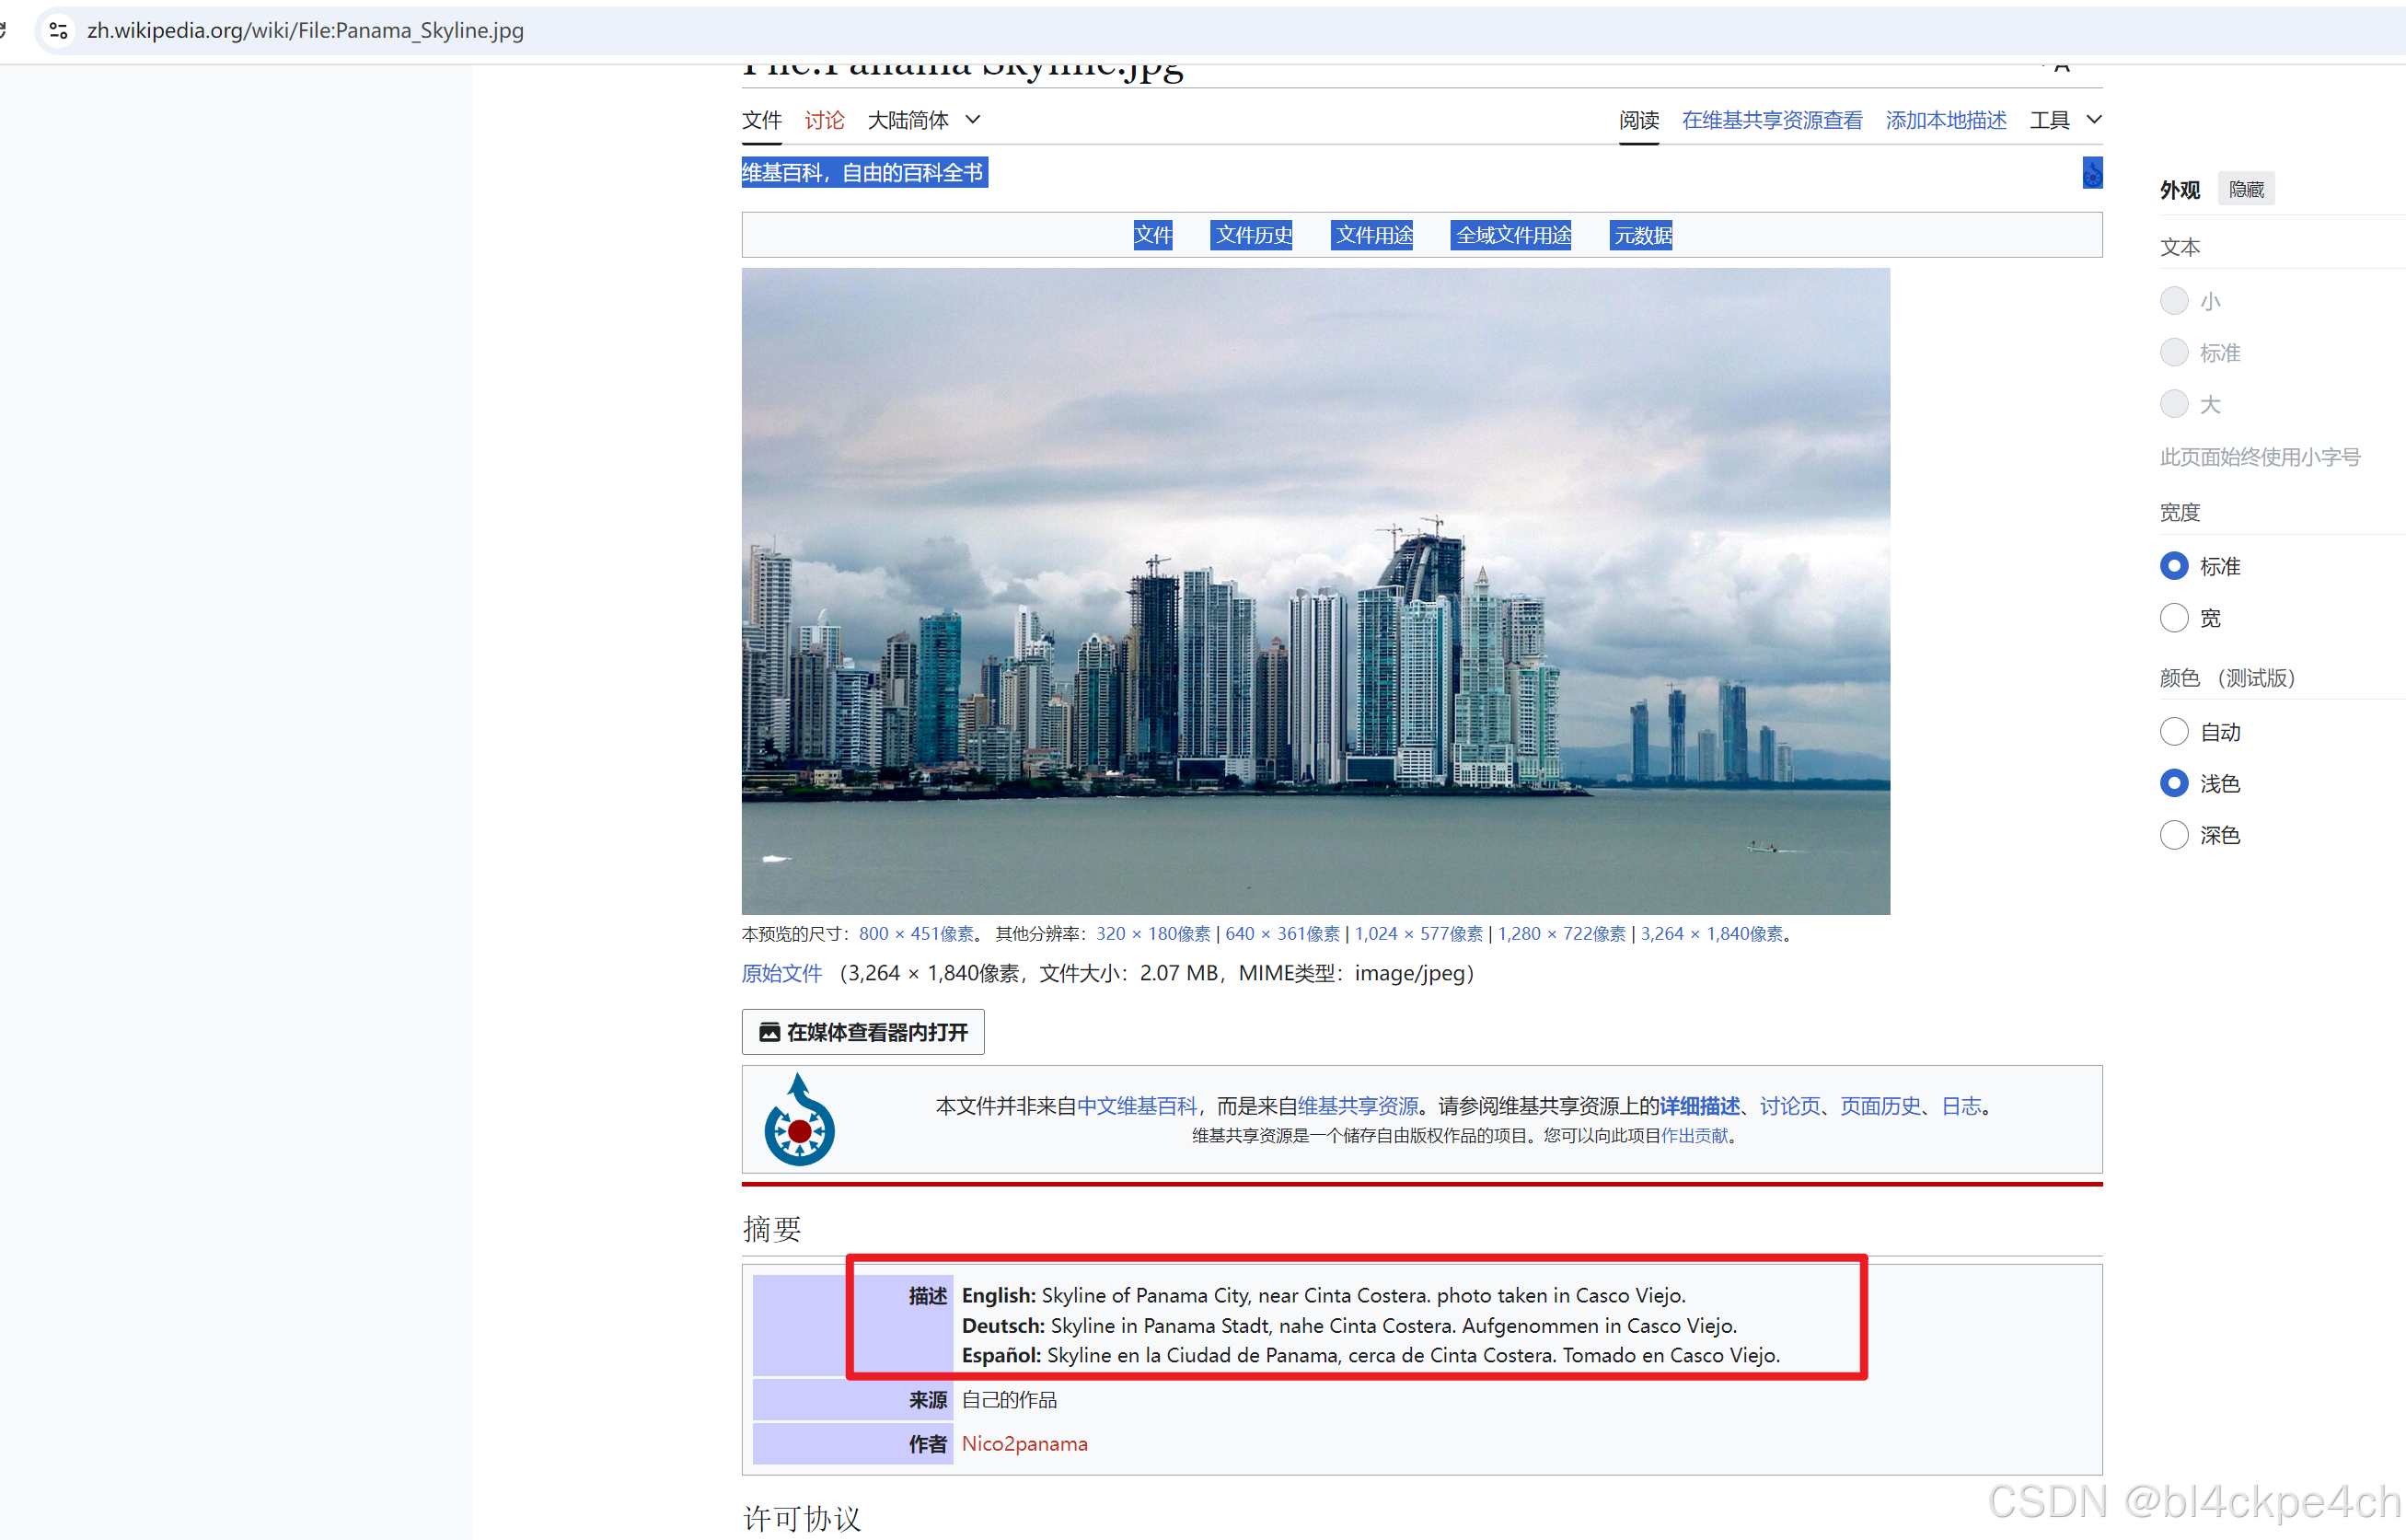Select 自动 color mode

2173,732
